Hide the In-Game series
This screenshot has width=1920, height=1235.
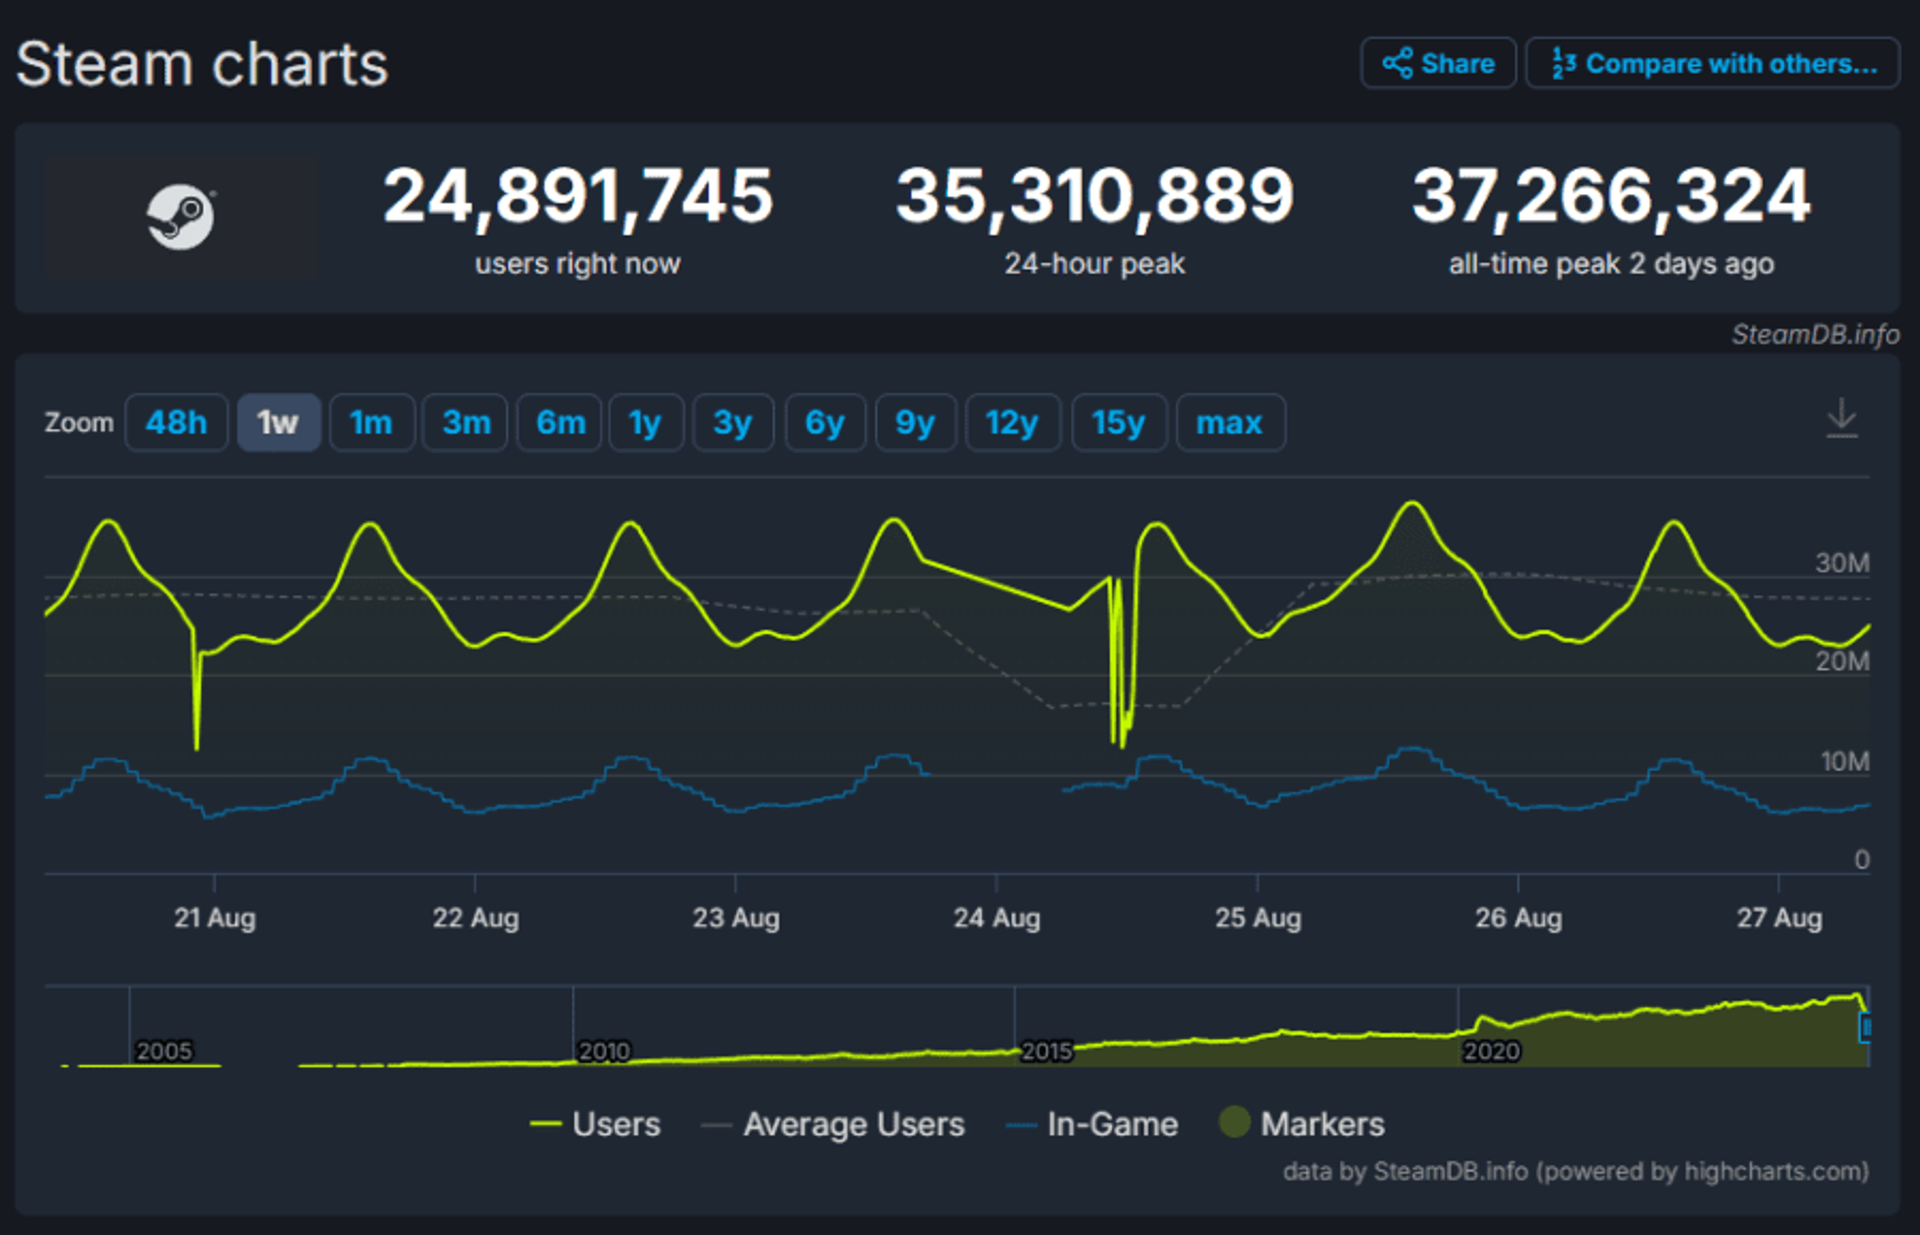1092,1124
